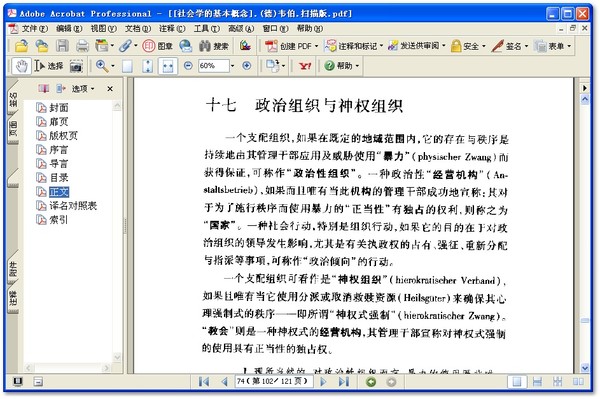This screenshot has width=600, height=399.
Task: Close the bookmarks panel with X
Action: point(110,89)
